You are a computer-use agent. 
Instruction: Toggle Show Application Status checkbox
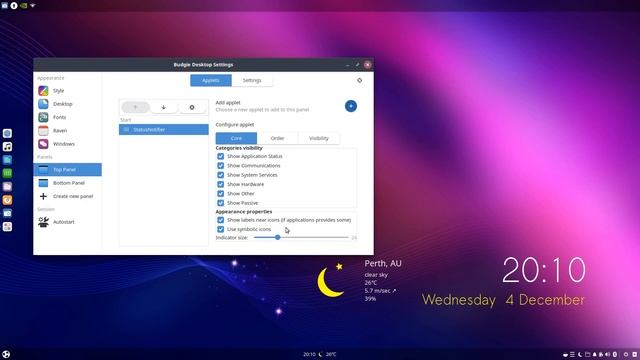(x=220, y=156)
